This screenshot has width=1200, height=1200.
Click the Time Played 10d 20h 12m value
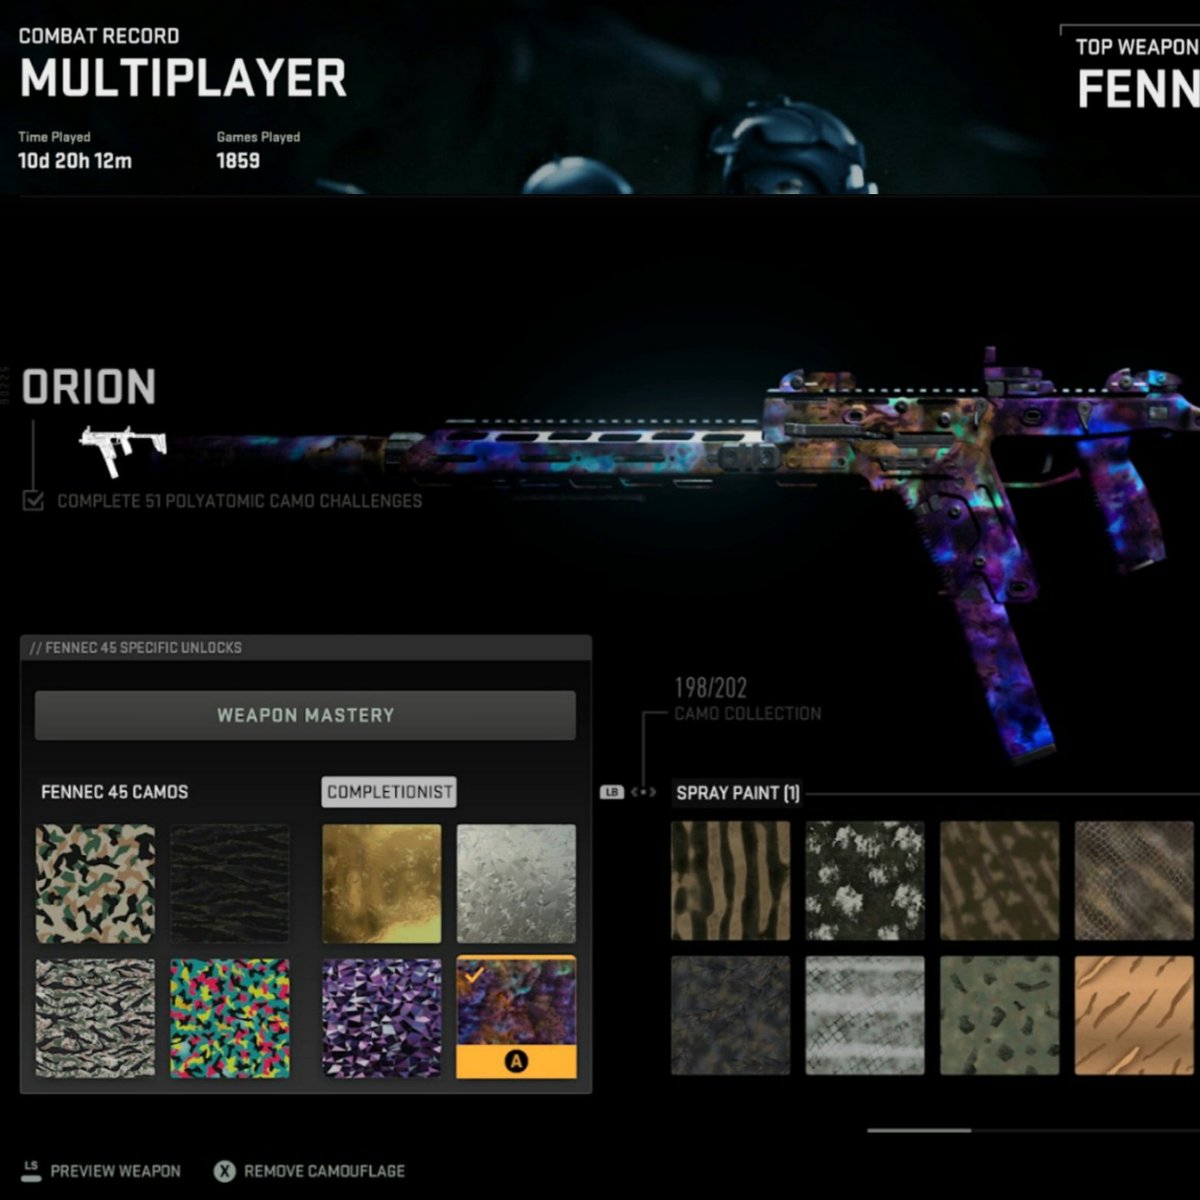(x=75, y=161)
